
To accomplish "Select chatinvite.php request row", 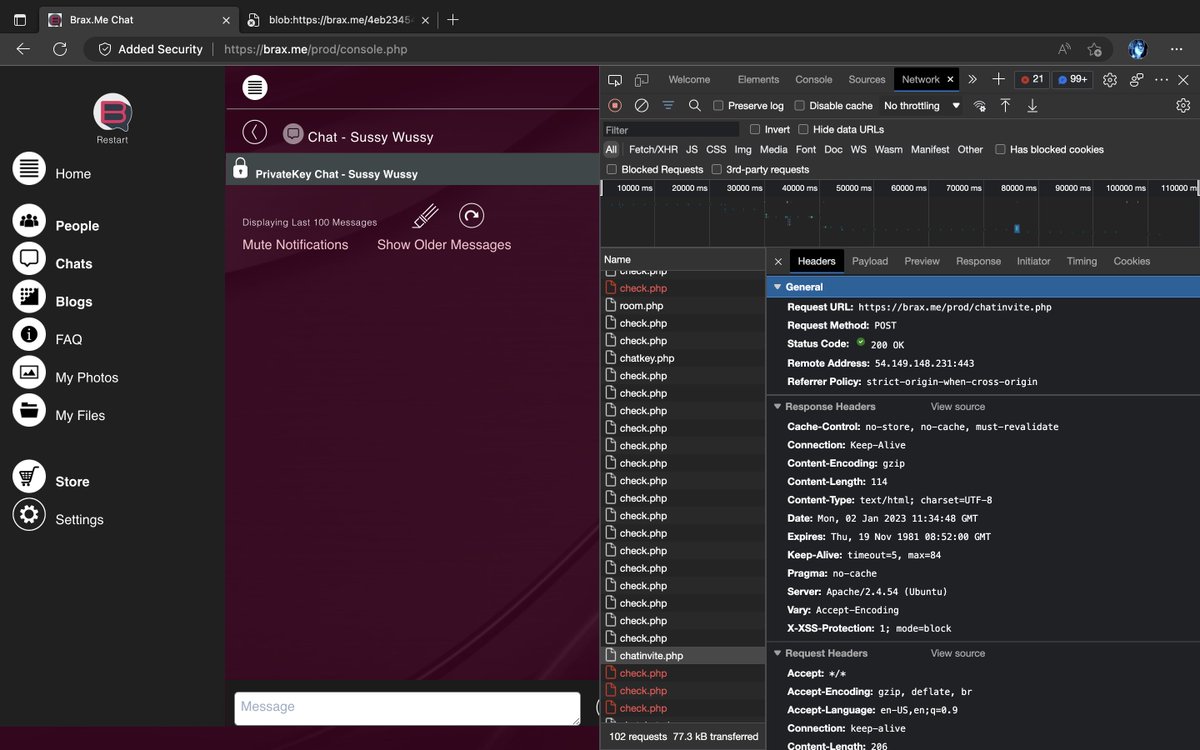I will 683,656.
